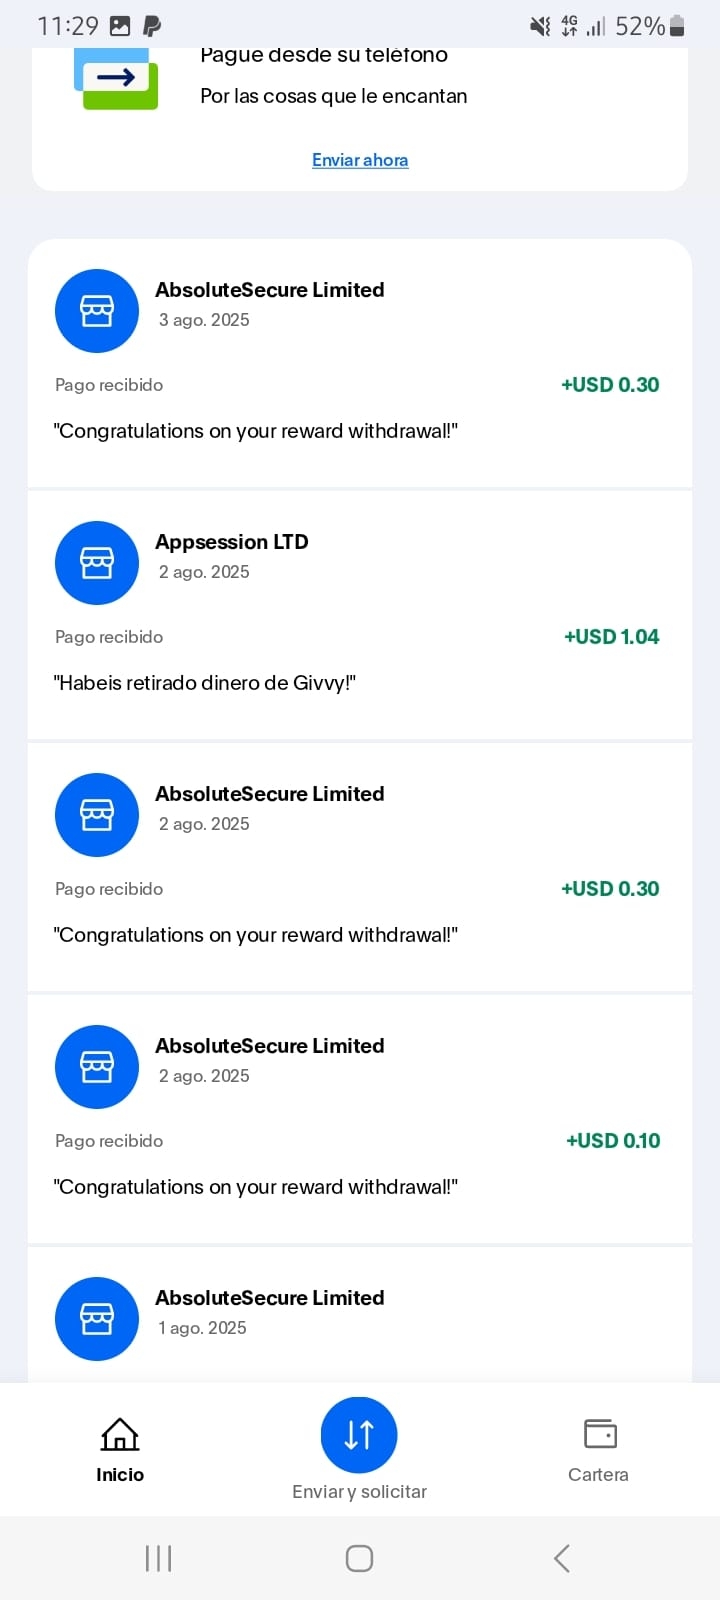Tap the Appsession LTD store icon
This screenshot has height=1600, width=720.
pos(97,563)
